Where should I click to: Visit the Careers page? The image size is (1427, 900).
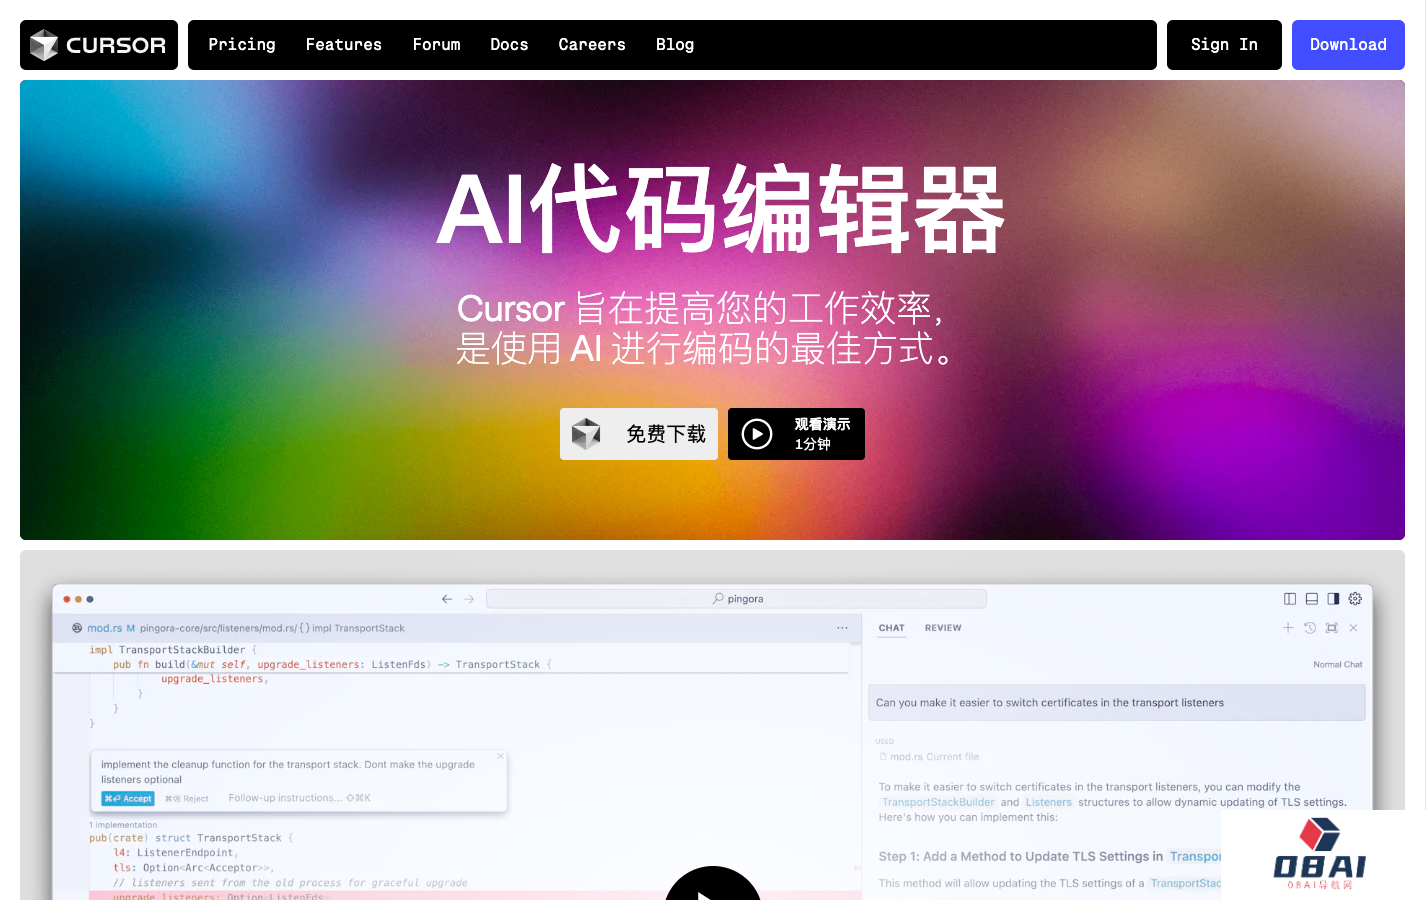point(592,45)
